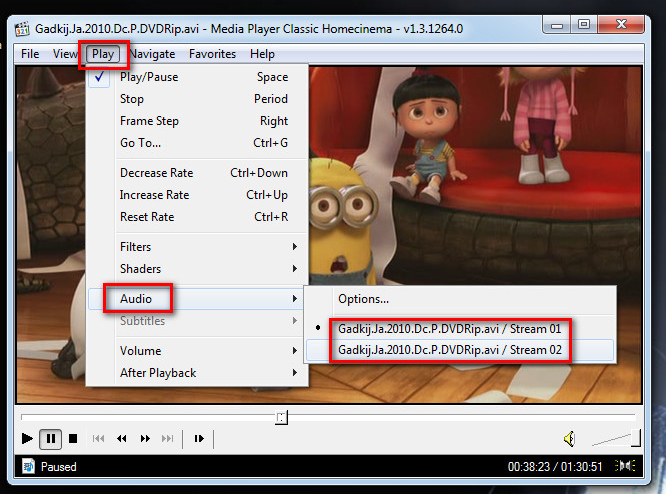This screenshot has height=494, width=666.
Task: Expand the Shaders submenu
Action: 198,269
